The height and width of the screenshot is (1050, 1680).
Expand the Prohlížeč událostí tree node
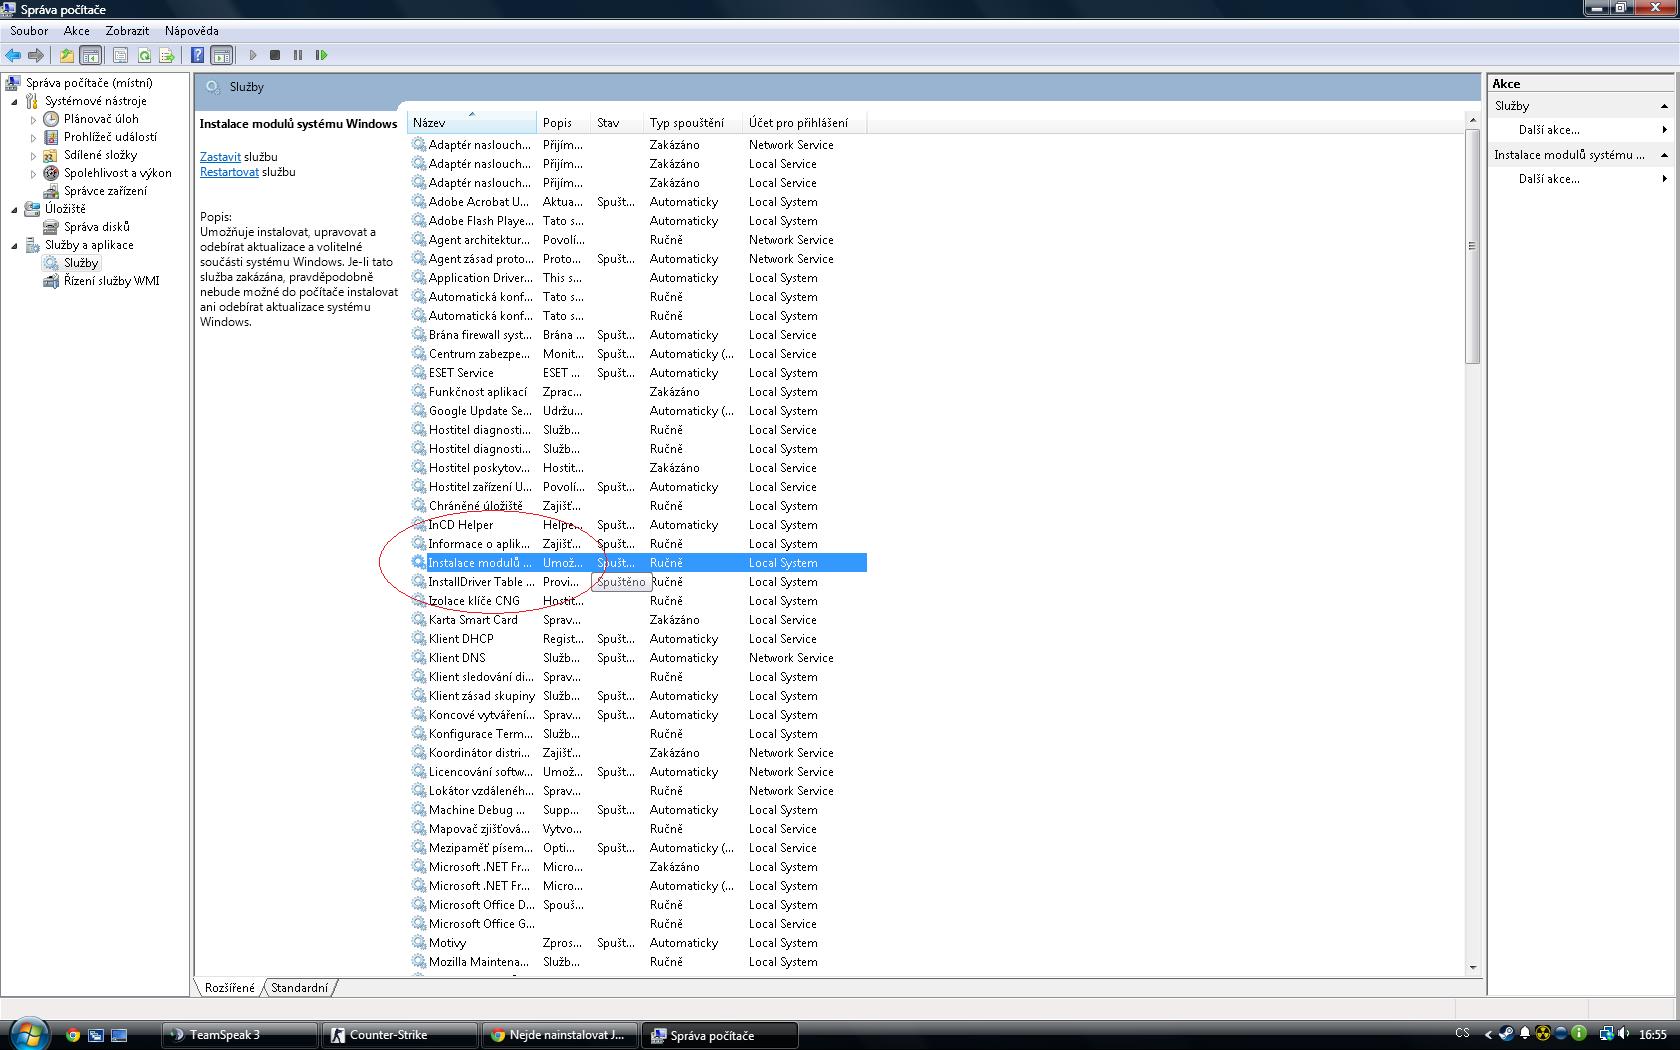click(x=33, y=137)
